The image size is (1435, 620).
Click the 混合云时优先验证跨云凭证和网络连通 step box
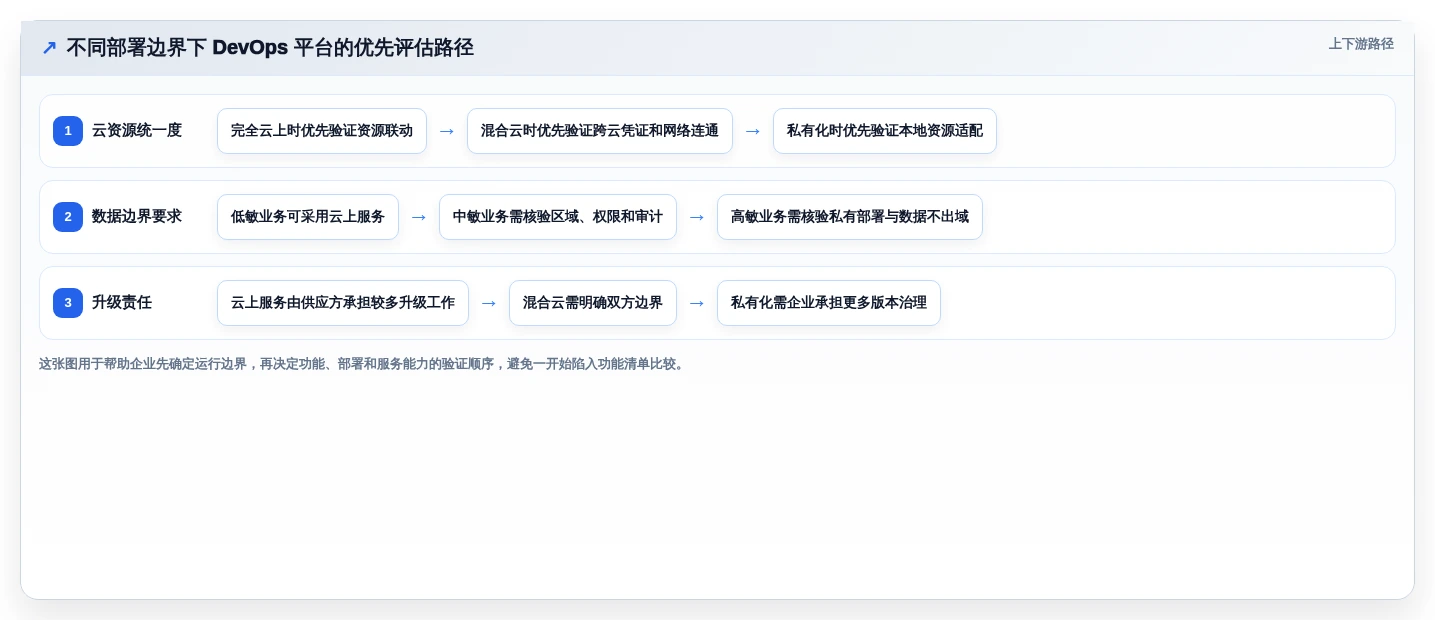point(600,131)
